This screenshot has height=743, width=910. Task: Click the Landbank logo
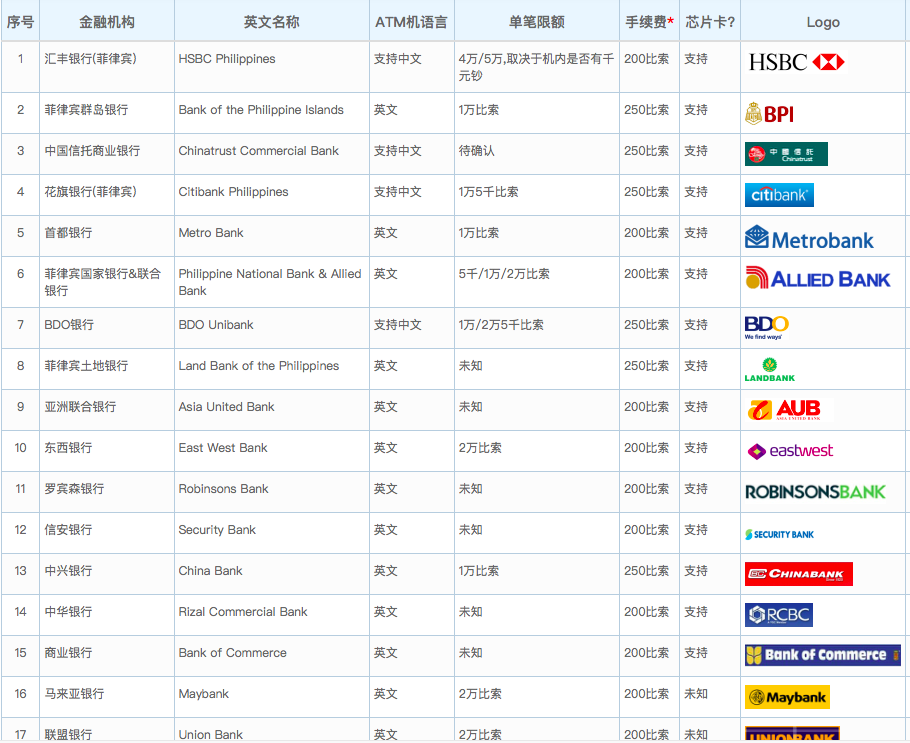pos(769,370)
